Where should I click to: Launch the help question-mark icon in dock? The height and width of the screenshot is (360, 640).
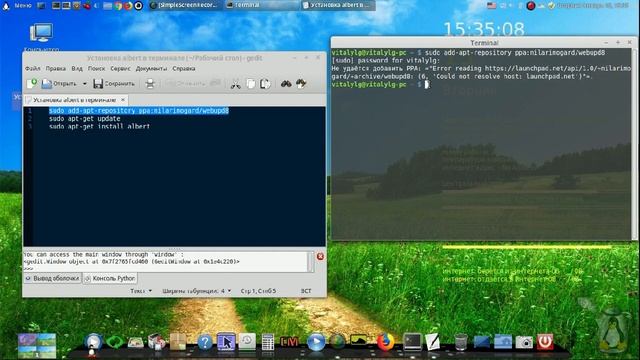tap(205, 342)
